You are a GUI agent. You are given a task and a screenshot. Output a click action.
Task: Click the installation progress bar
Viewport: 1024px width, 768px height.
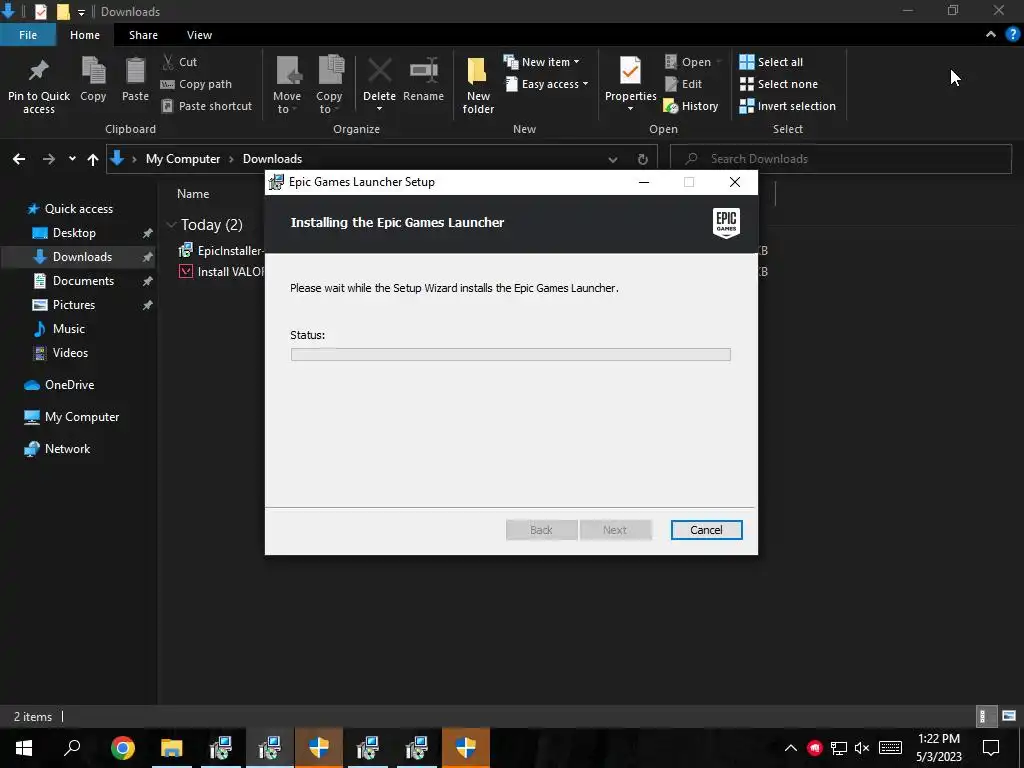(x=511, y=355)
